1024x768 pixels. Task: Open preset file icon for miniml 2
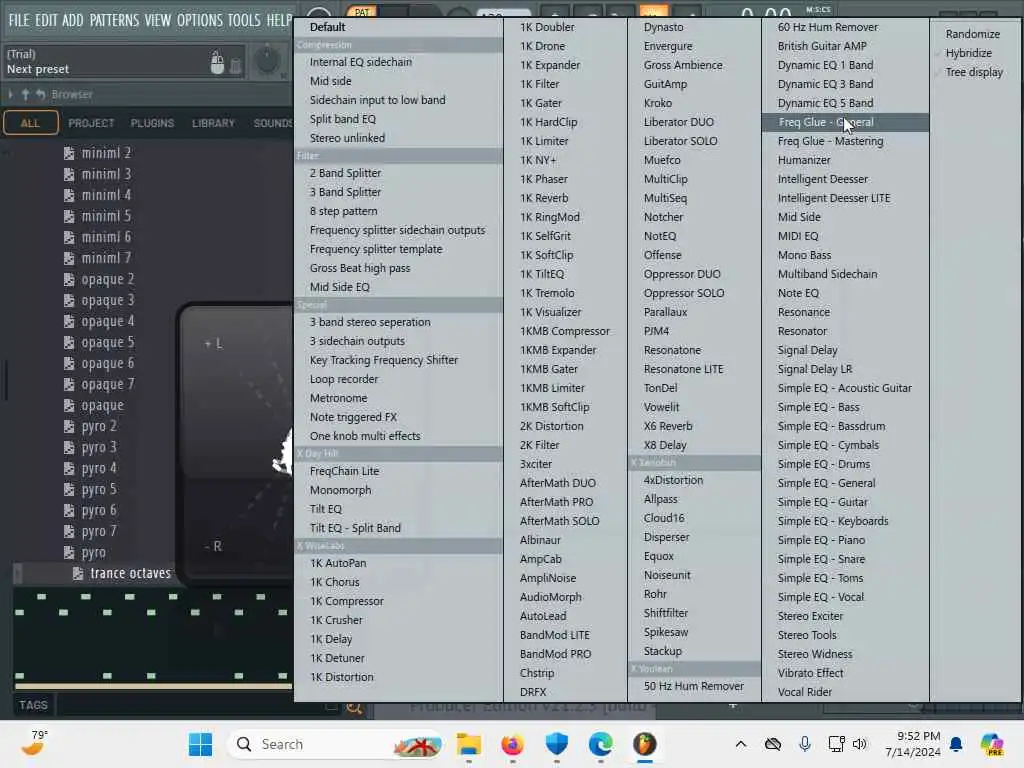point(69,153)
